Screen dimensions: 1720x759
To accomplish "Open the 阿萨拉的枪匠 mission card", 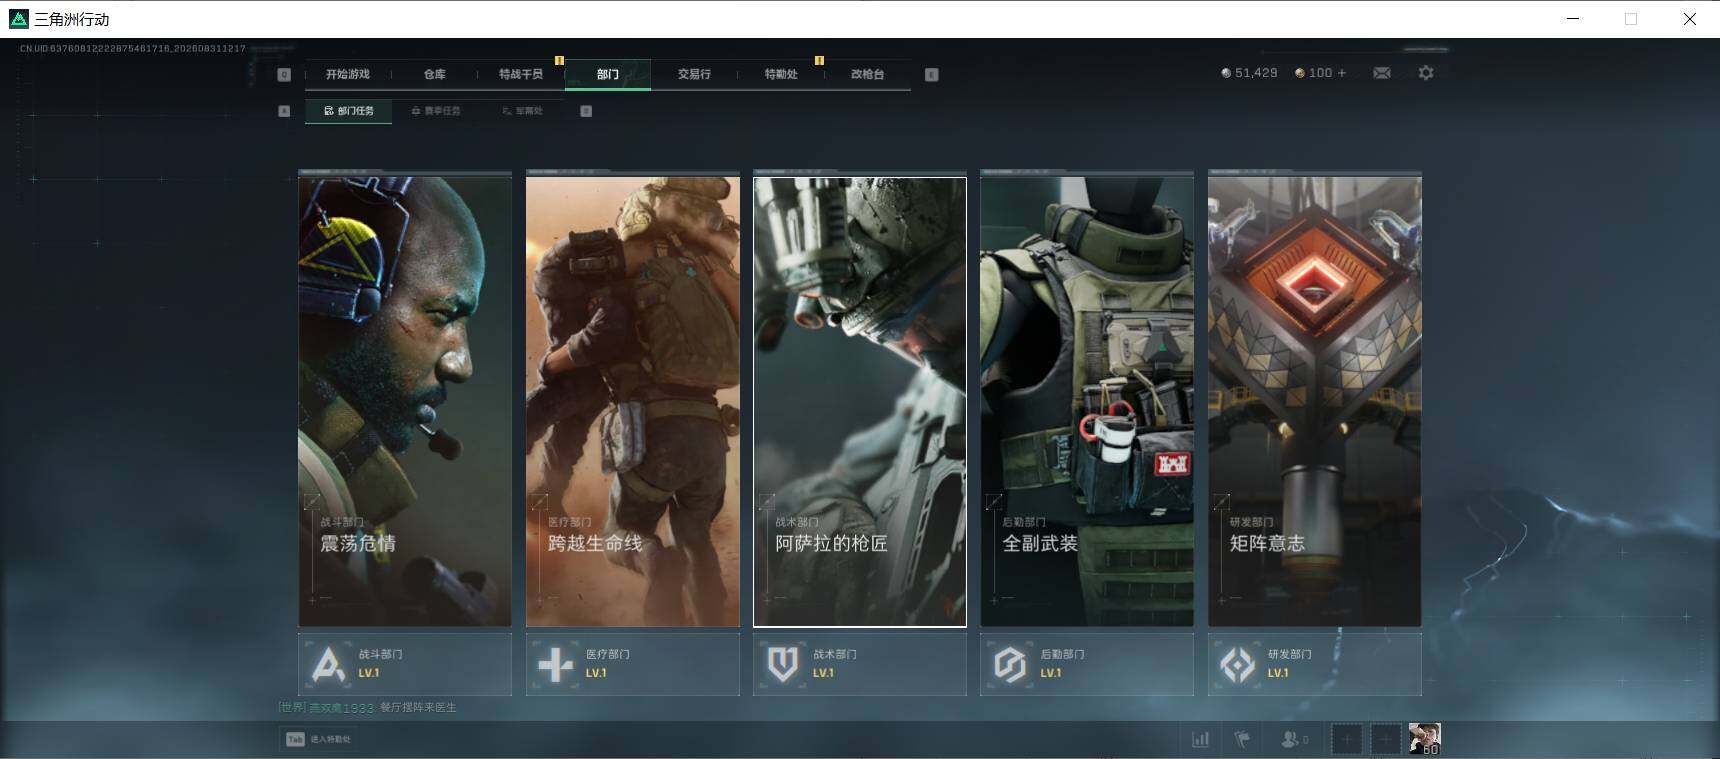I will [x=860, y=401].
